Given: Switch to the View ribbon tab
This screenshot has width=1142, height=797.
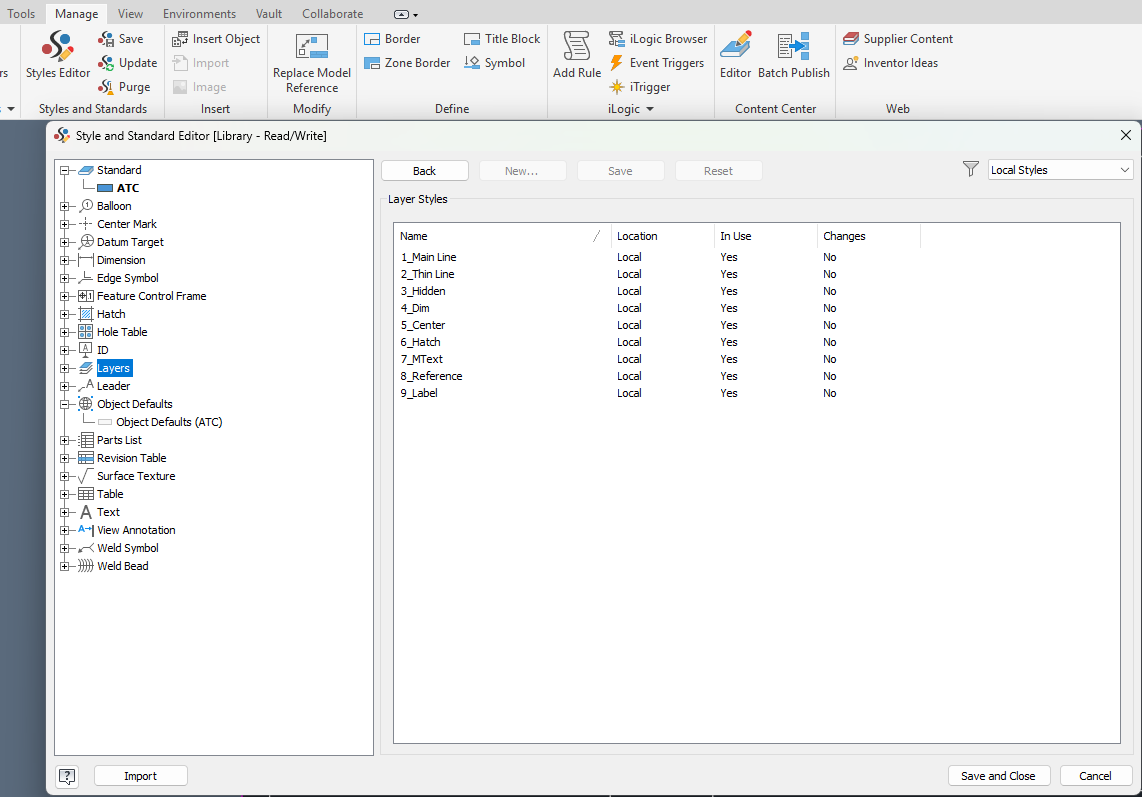Looking at the screenshot, I should [x=130, y=14].
